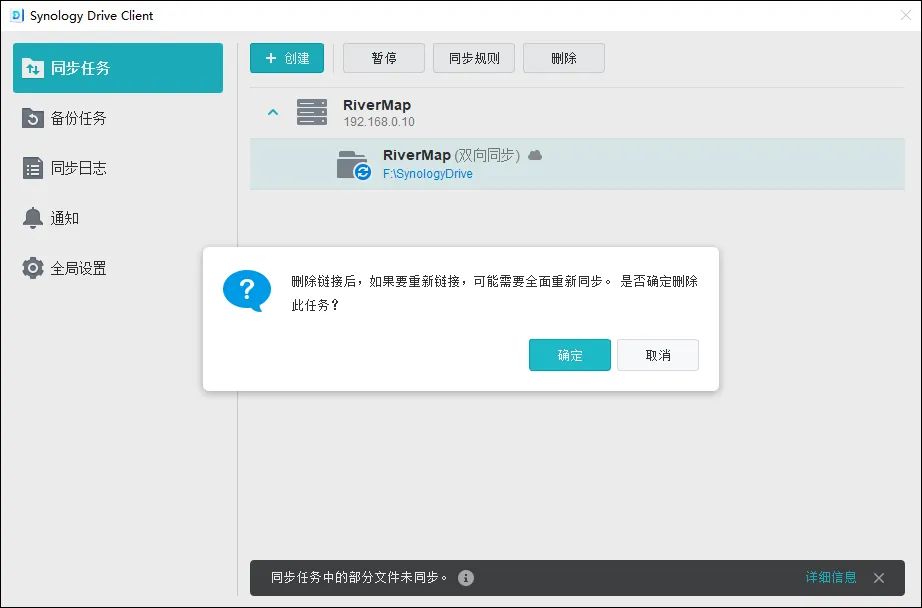Open the 详细信息 link
Image resolution: width=922 pixels, height=608 pixels.
point(831,578)
